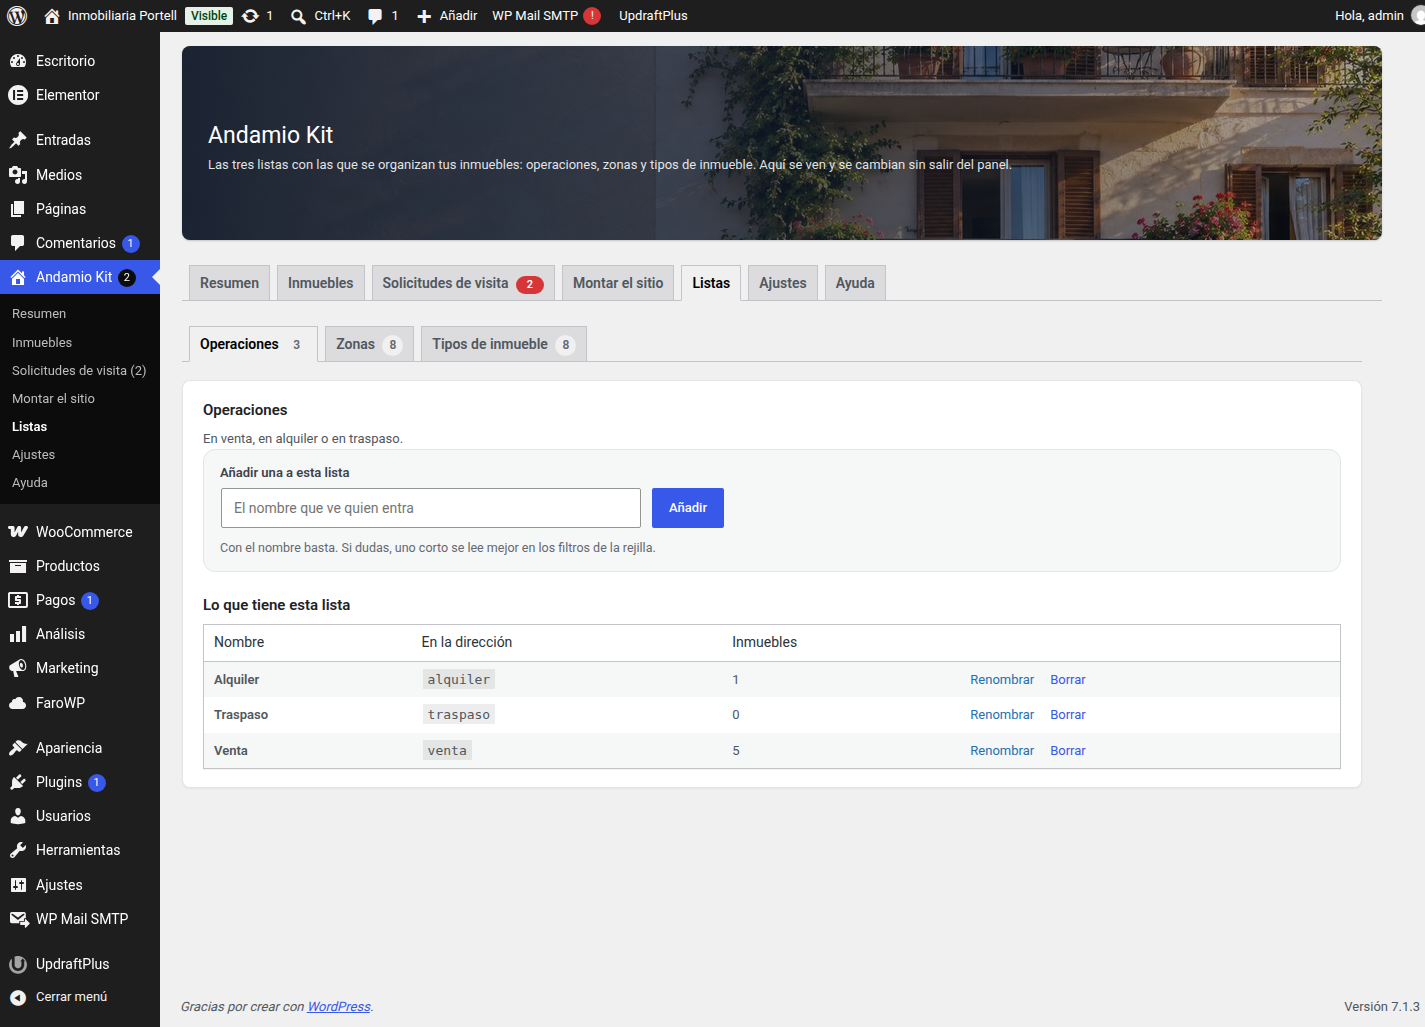Image resolution: width=1425 pixels, height=1027 pixels.
Task: Click the Escritorio dashboard icon in sidebar
Action: coord(18,61)
